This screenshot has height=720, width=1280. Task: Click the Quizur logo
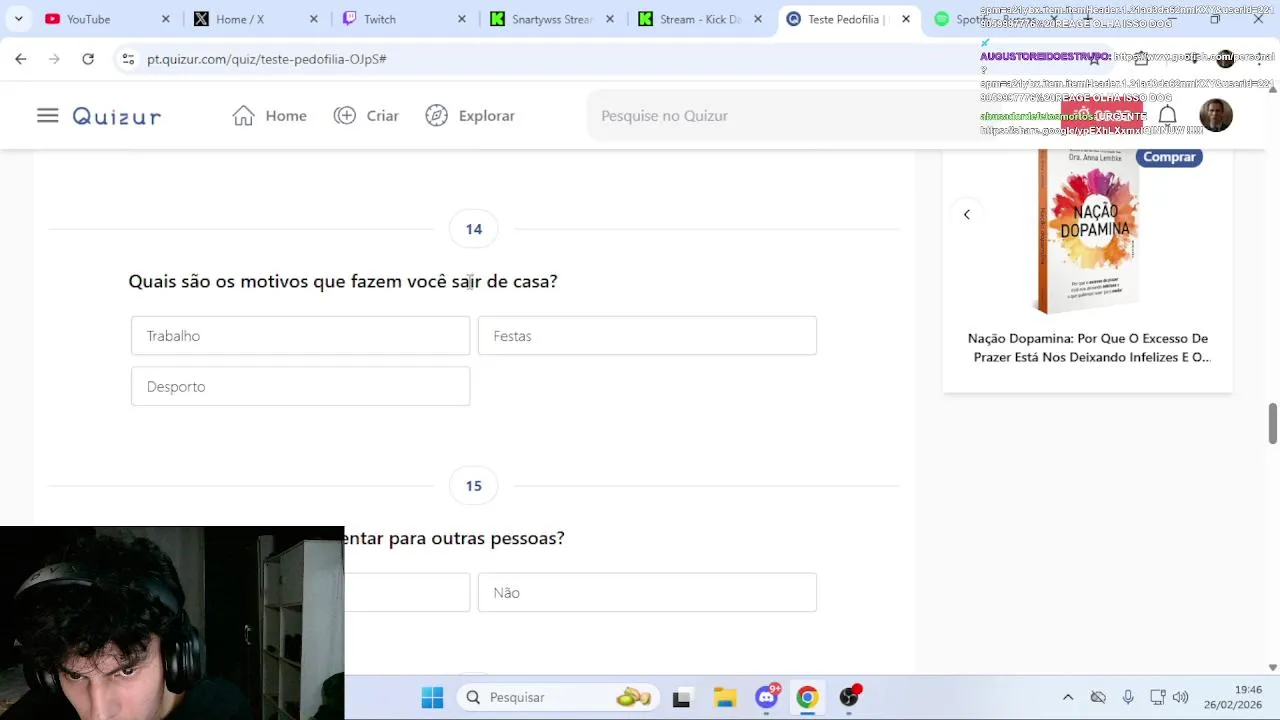117,116
